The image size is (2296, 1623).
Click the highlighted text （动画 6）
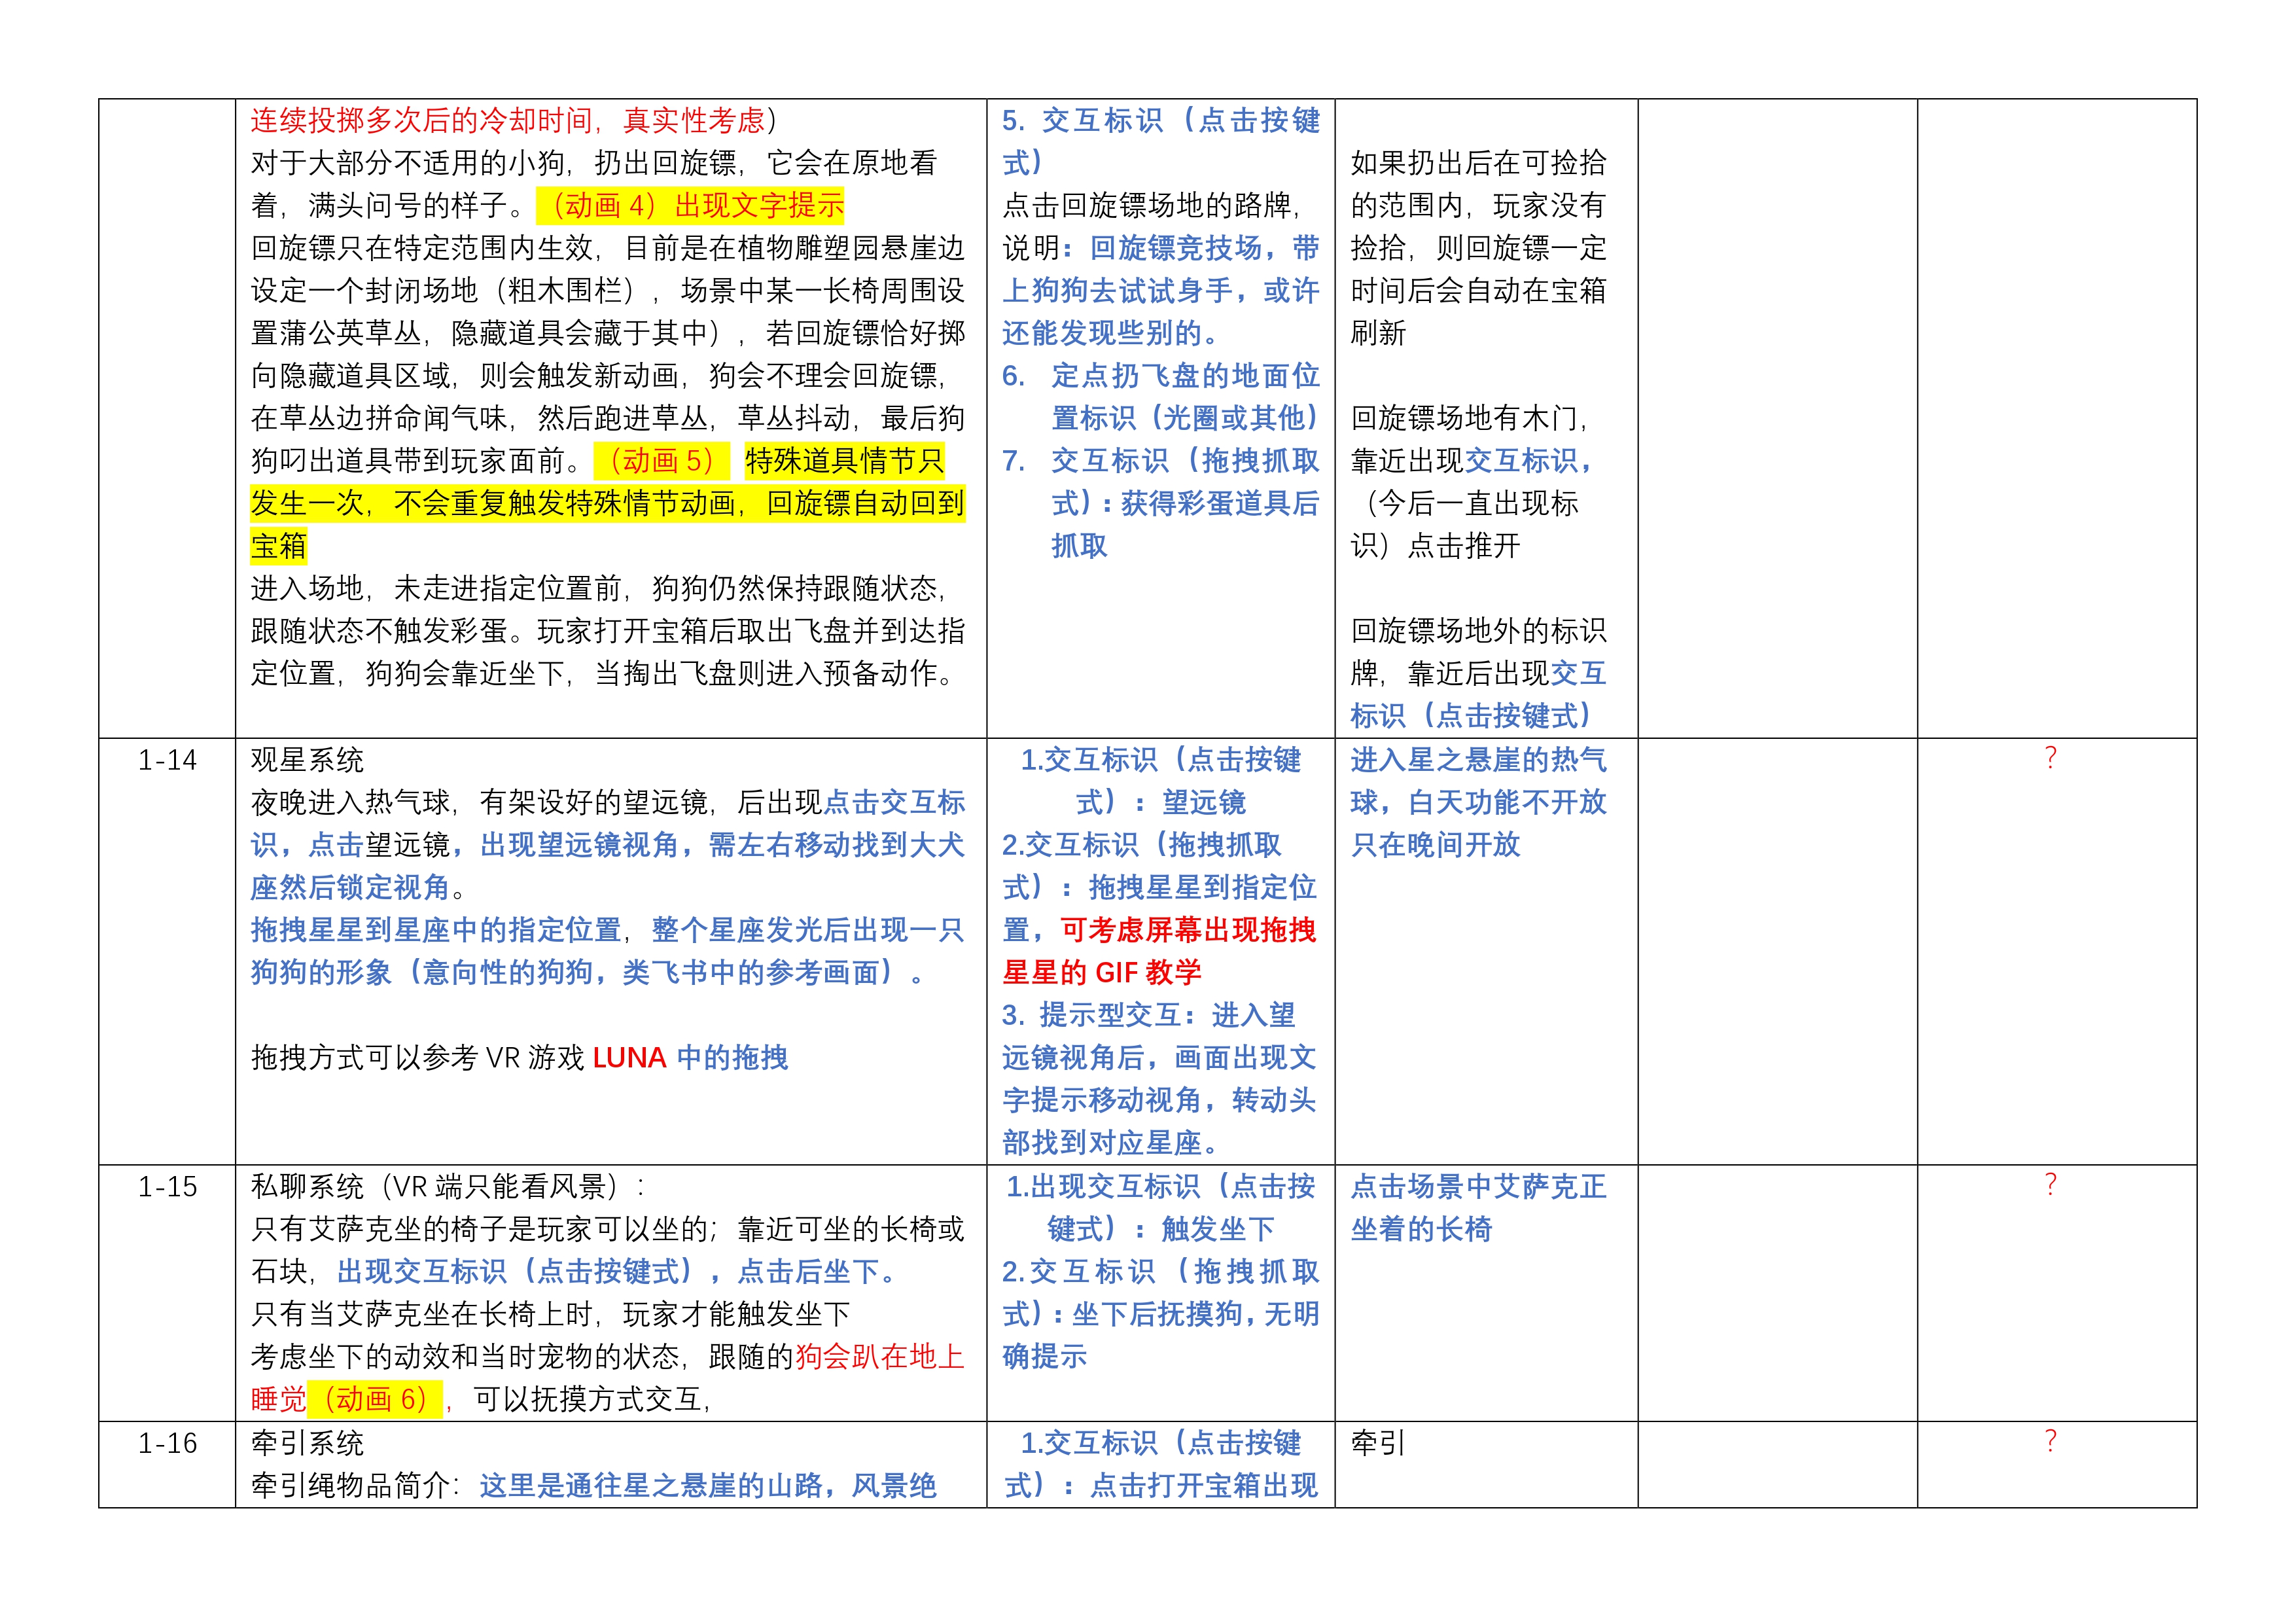click(x=375, y=1399)
